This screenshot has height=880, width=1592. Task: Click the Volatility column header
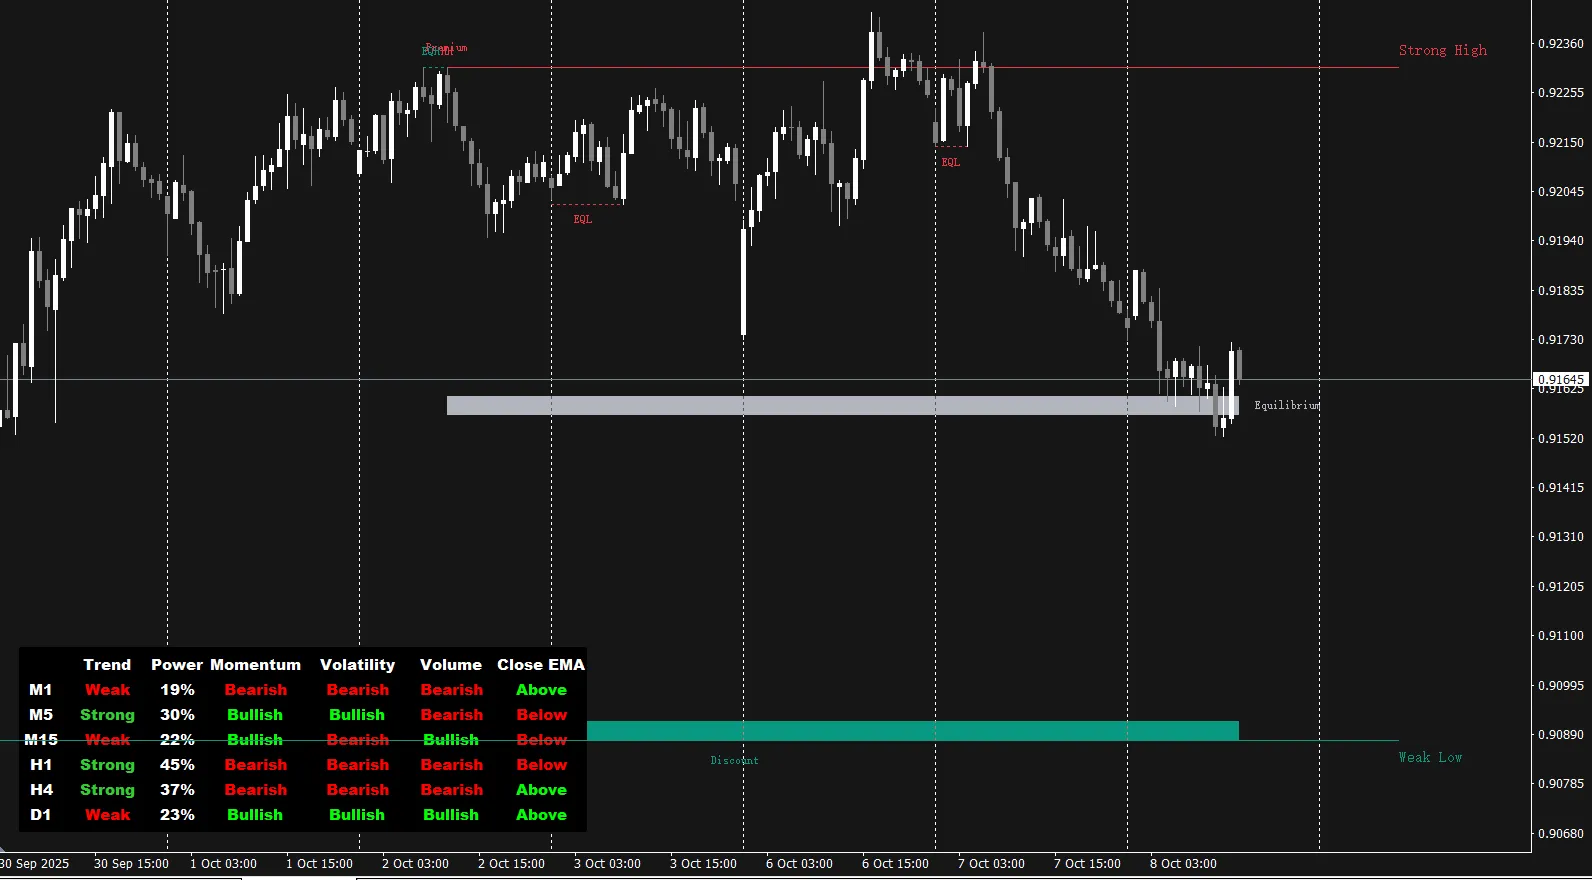pos(357,665)
